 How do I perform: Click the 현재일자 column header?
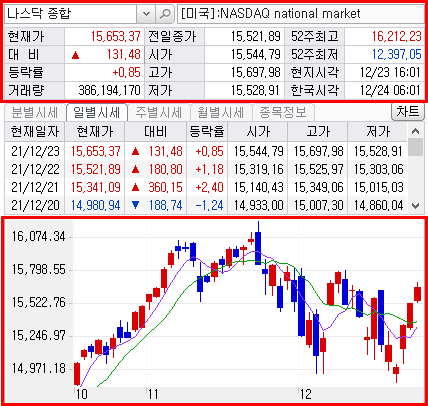tap(35, 132)
